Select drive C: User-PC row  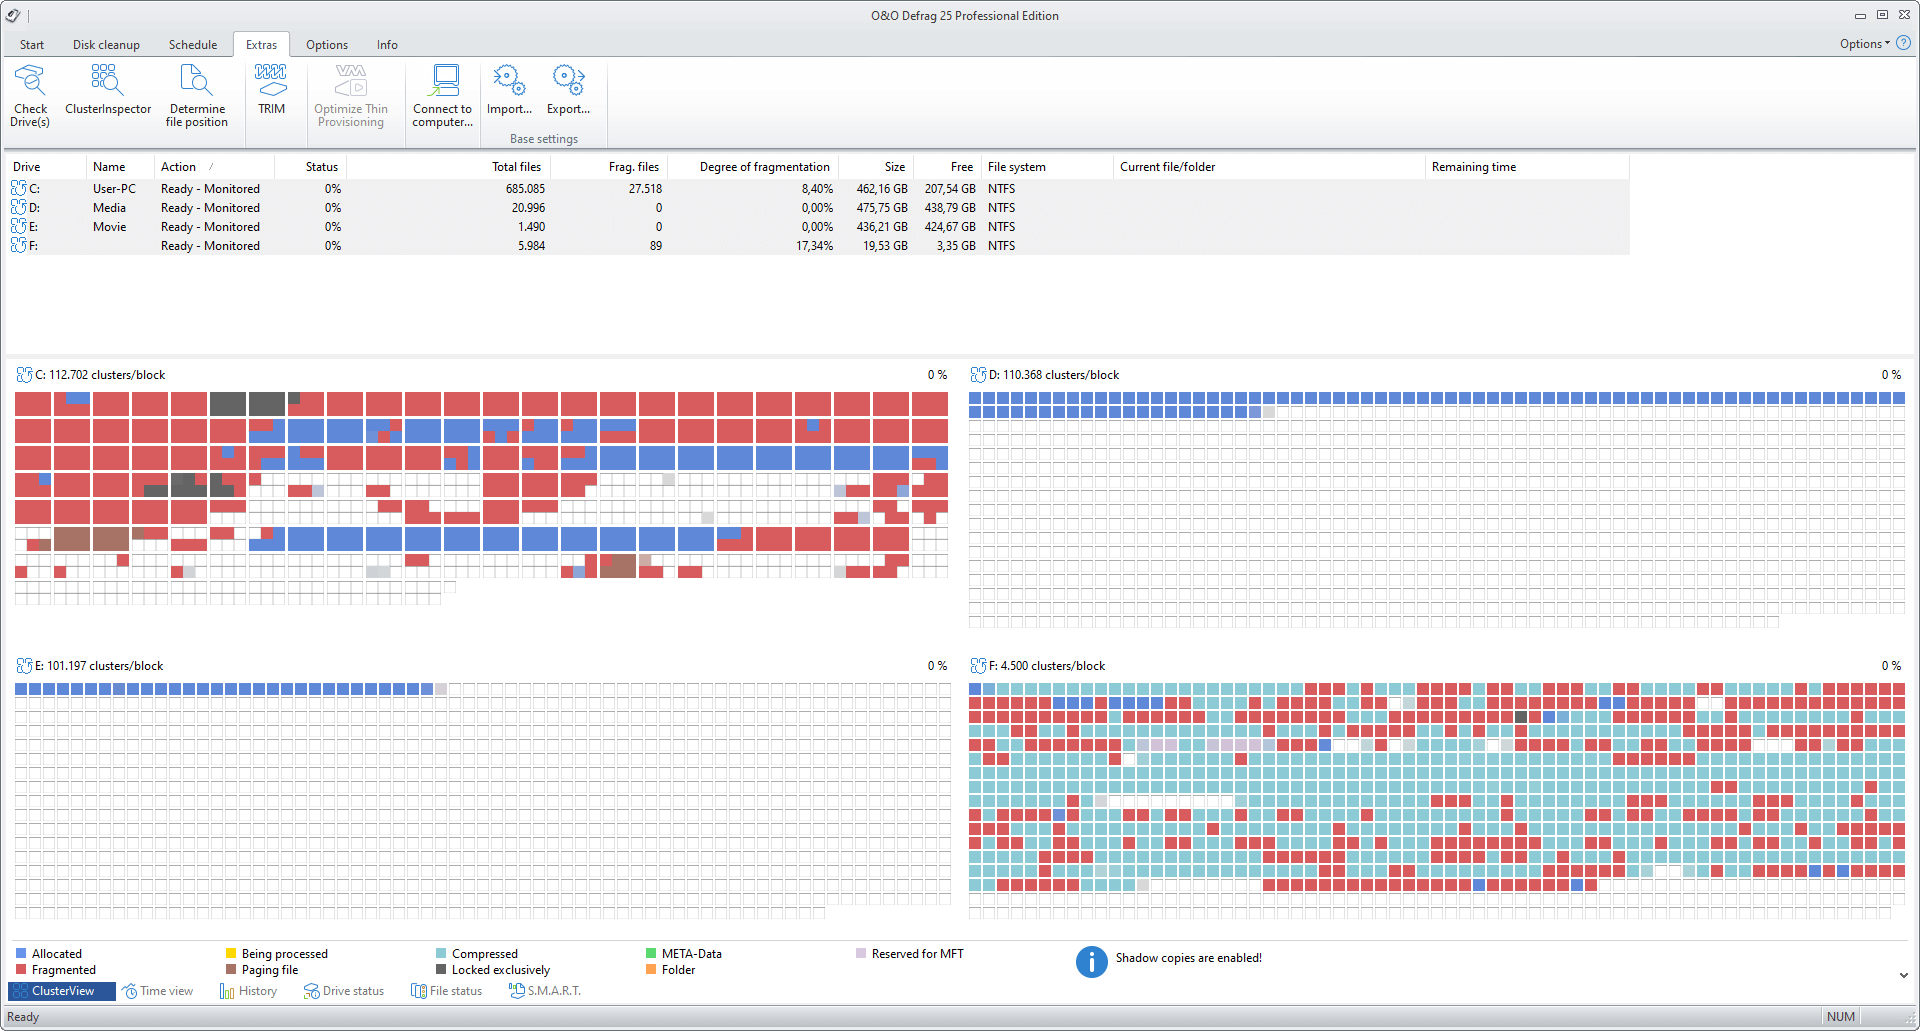pyautogui.click(x=114, y=189)
